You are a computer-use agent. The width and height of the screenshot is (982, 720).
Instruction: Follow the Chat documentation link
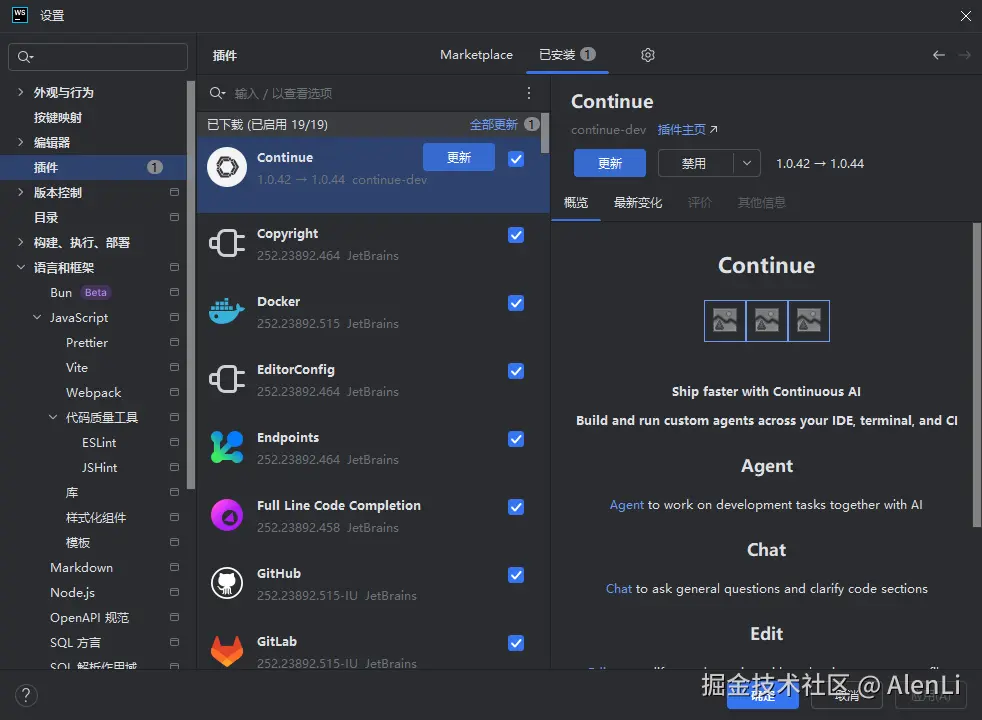click(618, 589)
